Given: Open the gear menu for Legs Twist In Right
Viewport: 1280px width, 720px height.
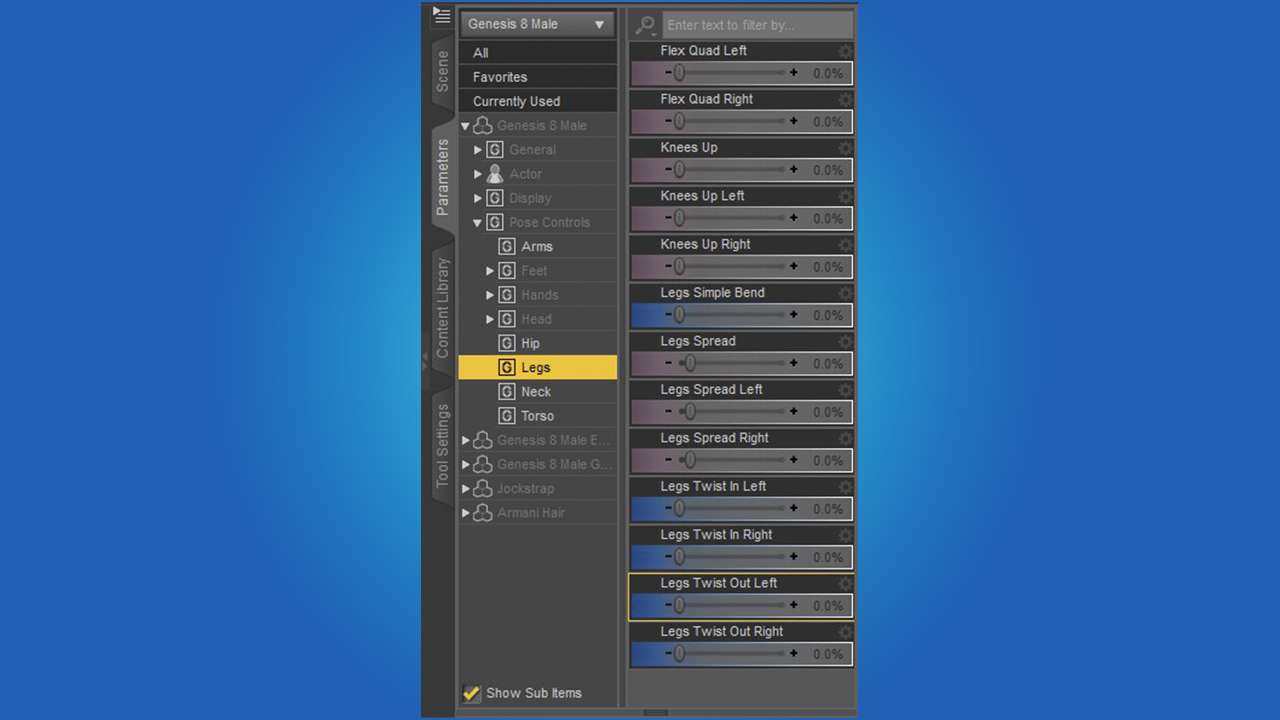Looking at the screenshot, I should click(x=846, y=535).
